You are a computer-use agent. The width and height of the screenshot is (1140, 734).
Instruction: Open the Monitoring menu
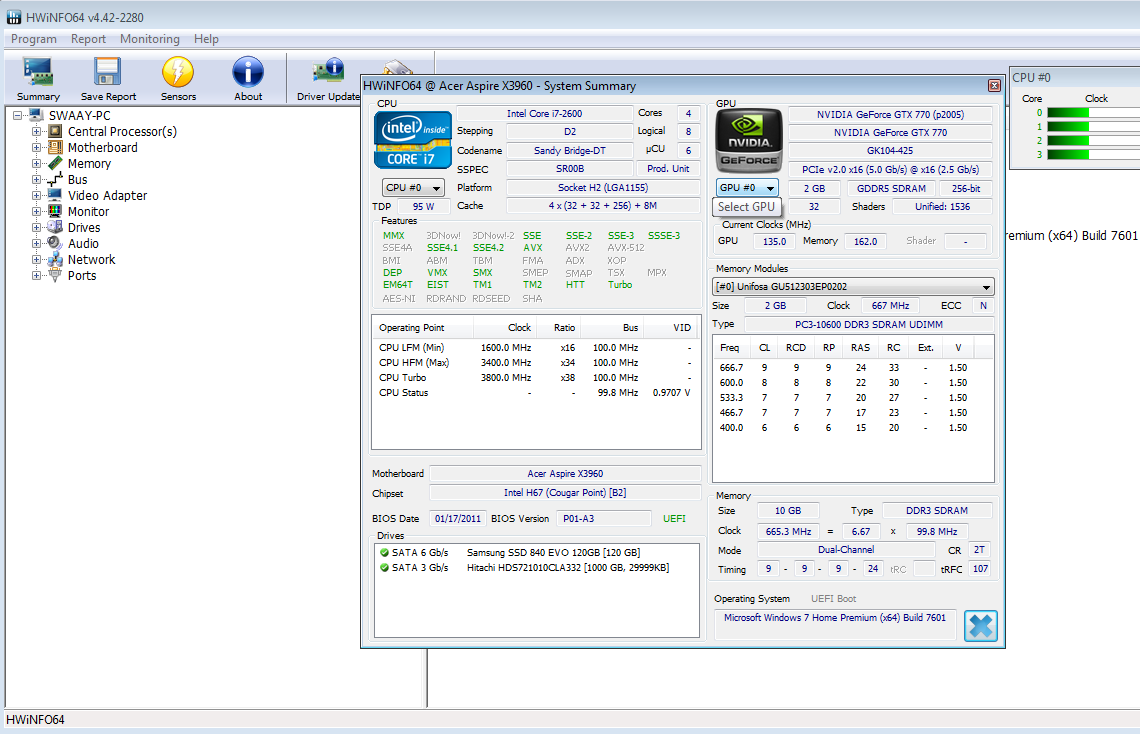pyautogui.click(x=150, y=39)
